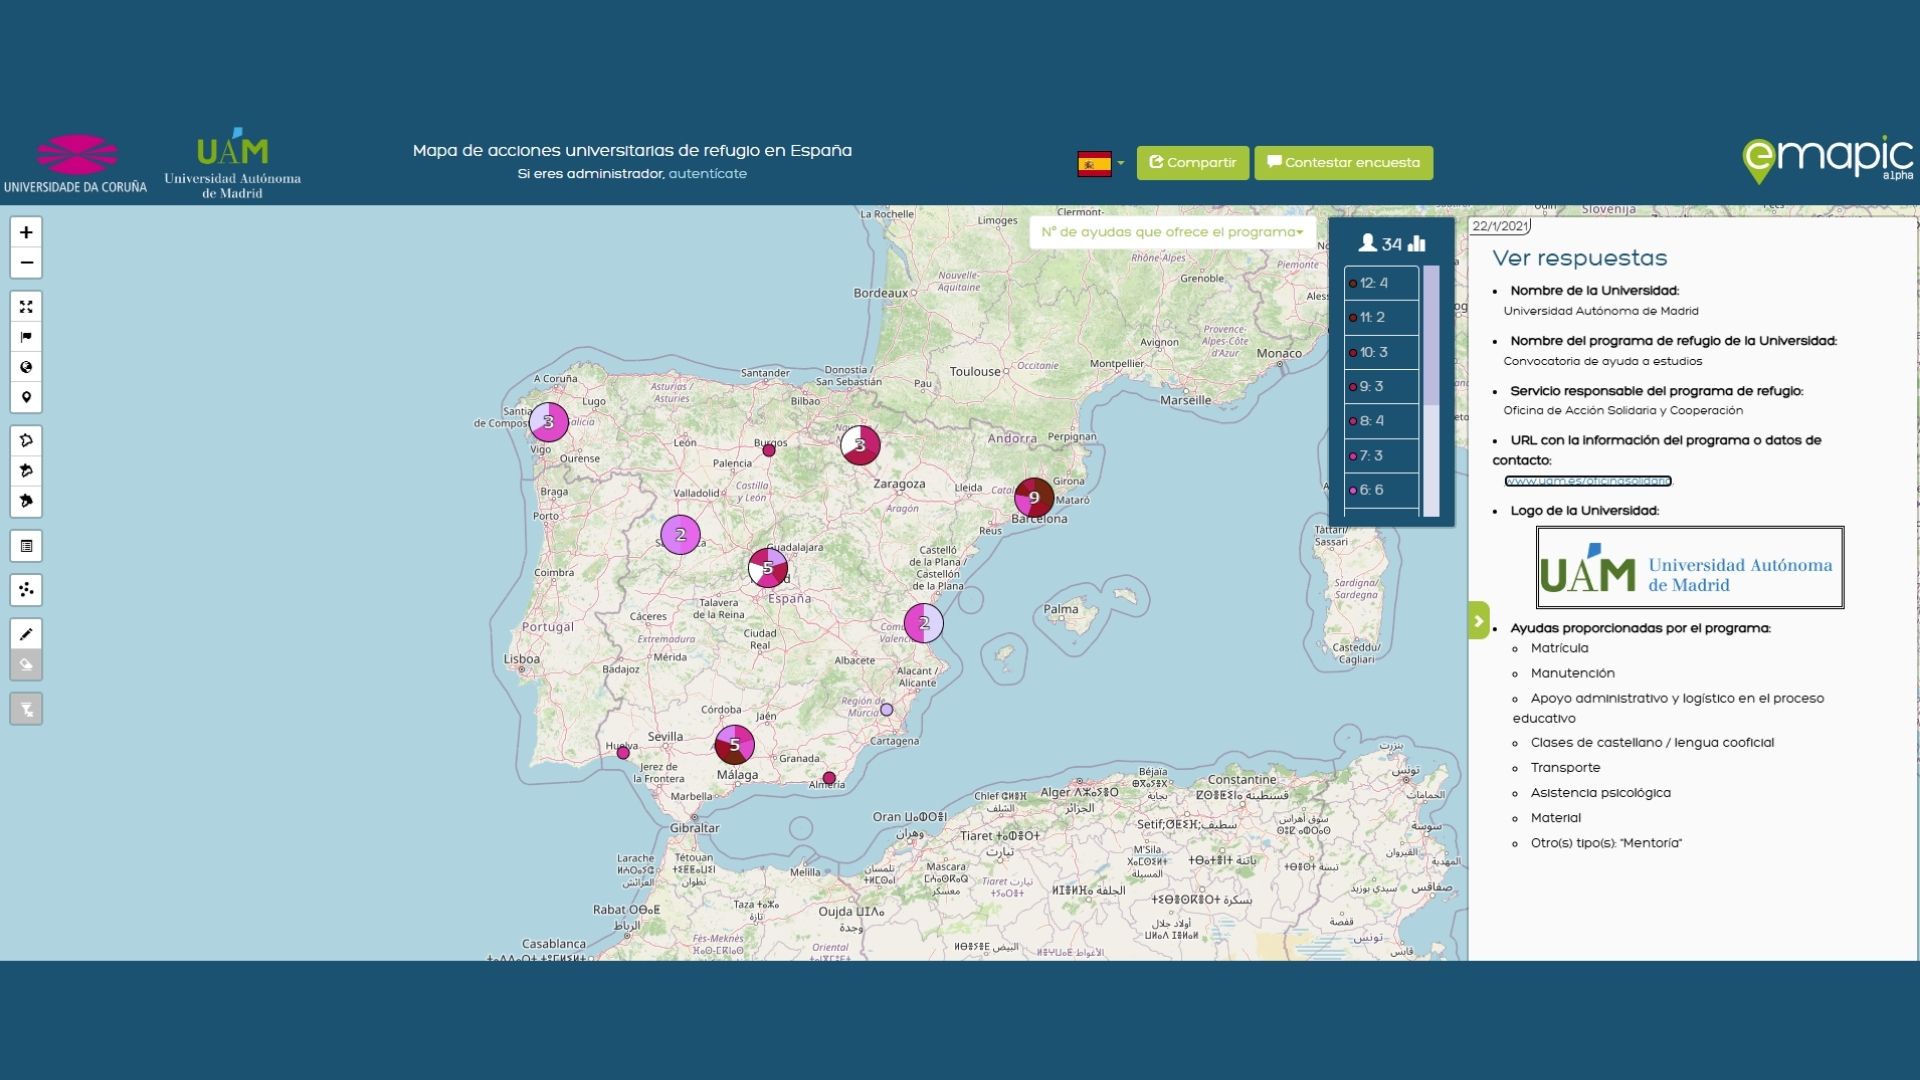Click the outlined region shape tool (first)

(x=26, y=440)
